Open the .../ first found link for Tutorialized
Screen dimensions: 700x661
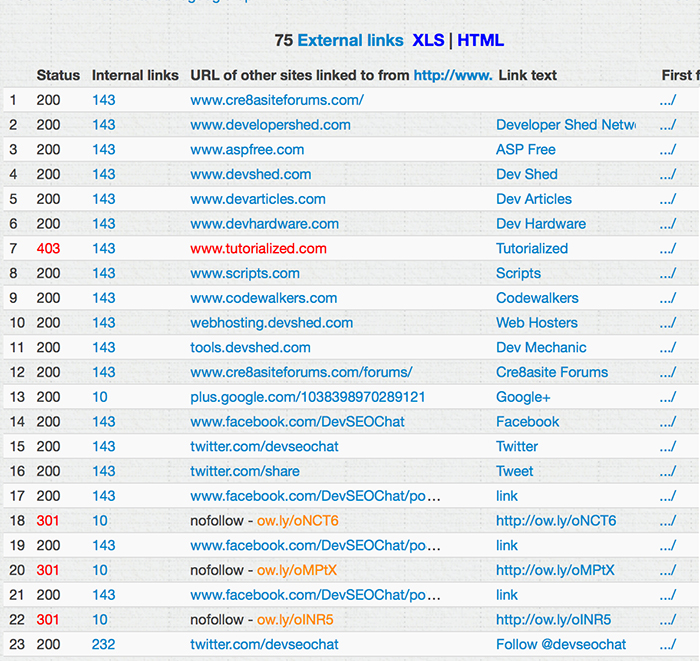(668, 249)
